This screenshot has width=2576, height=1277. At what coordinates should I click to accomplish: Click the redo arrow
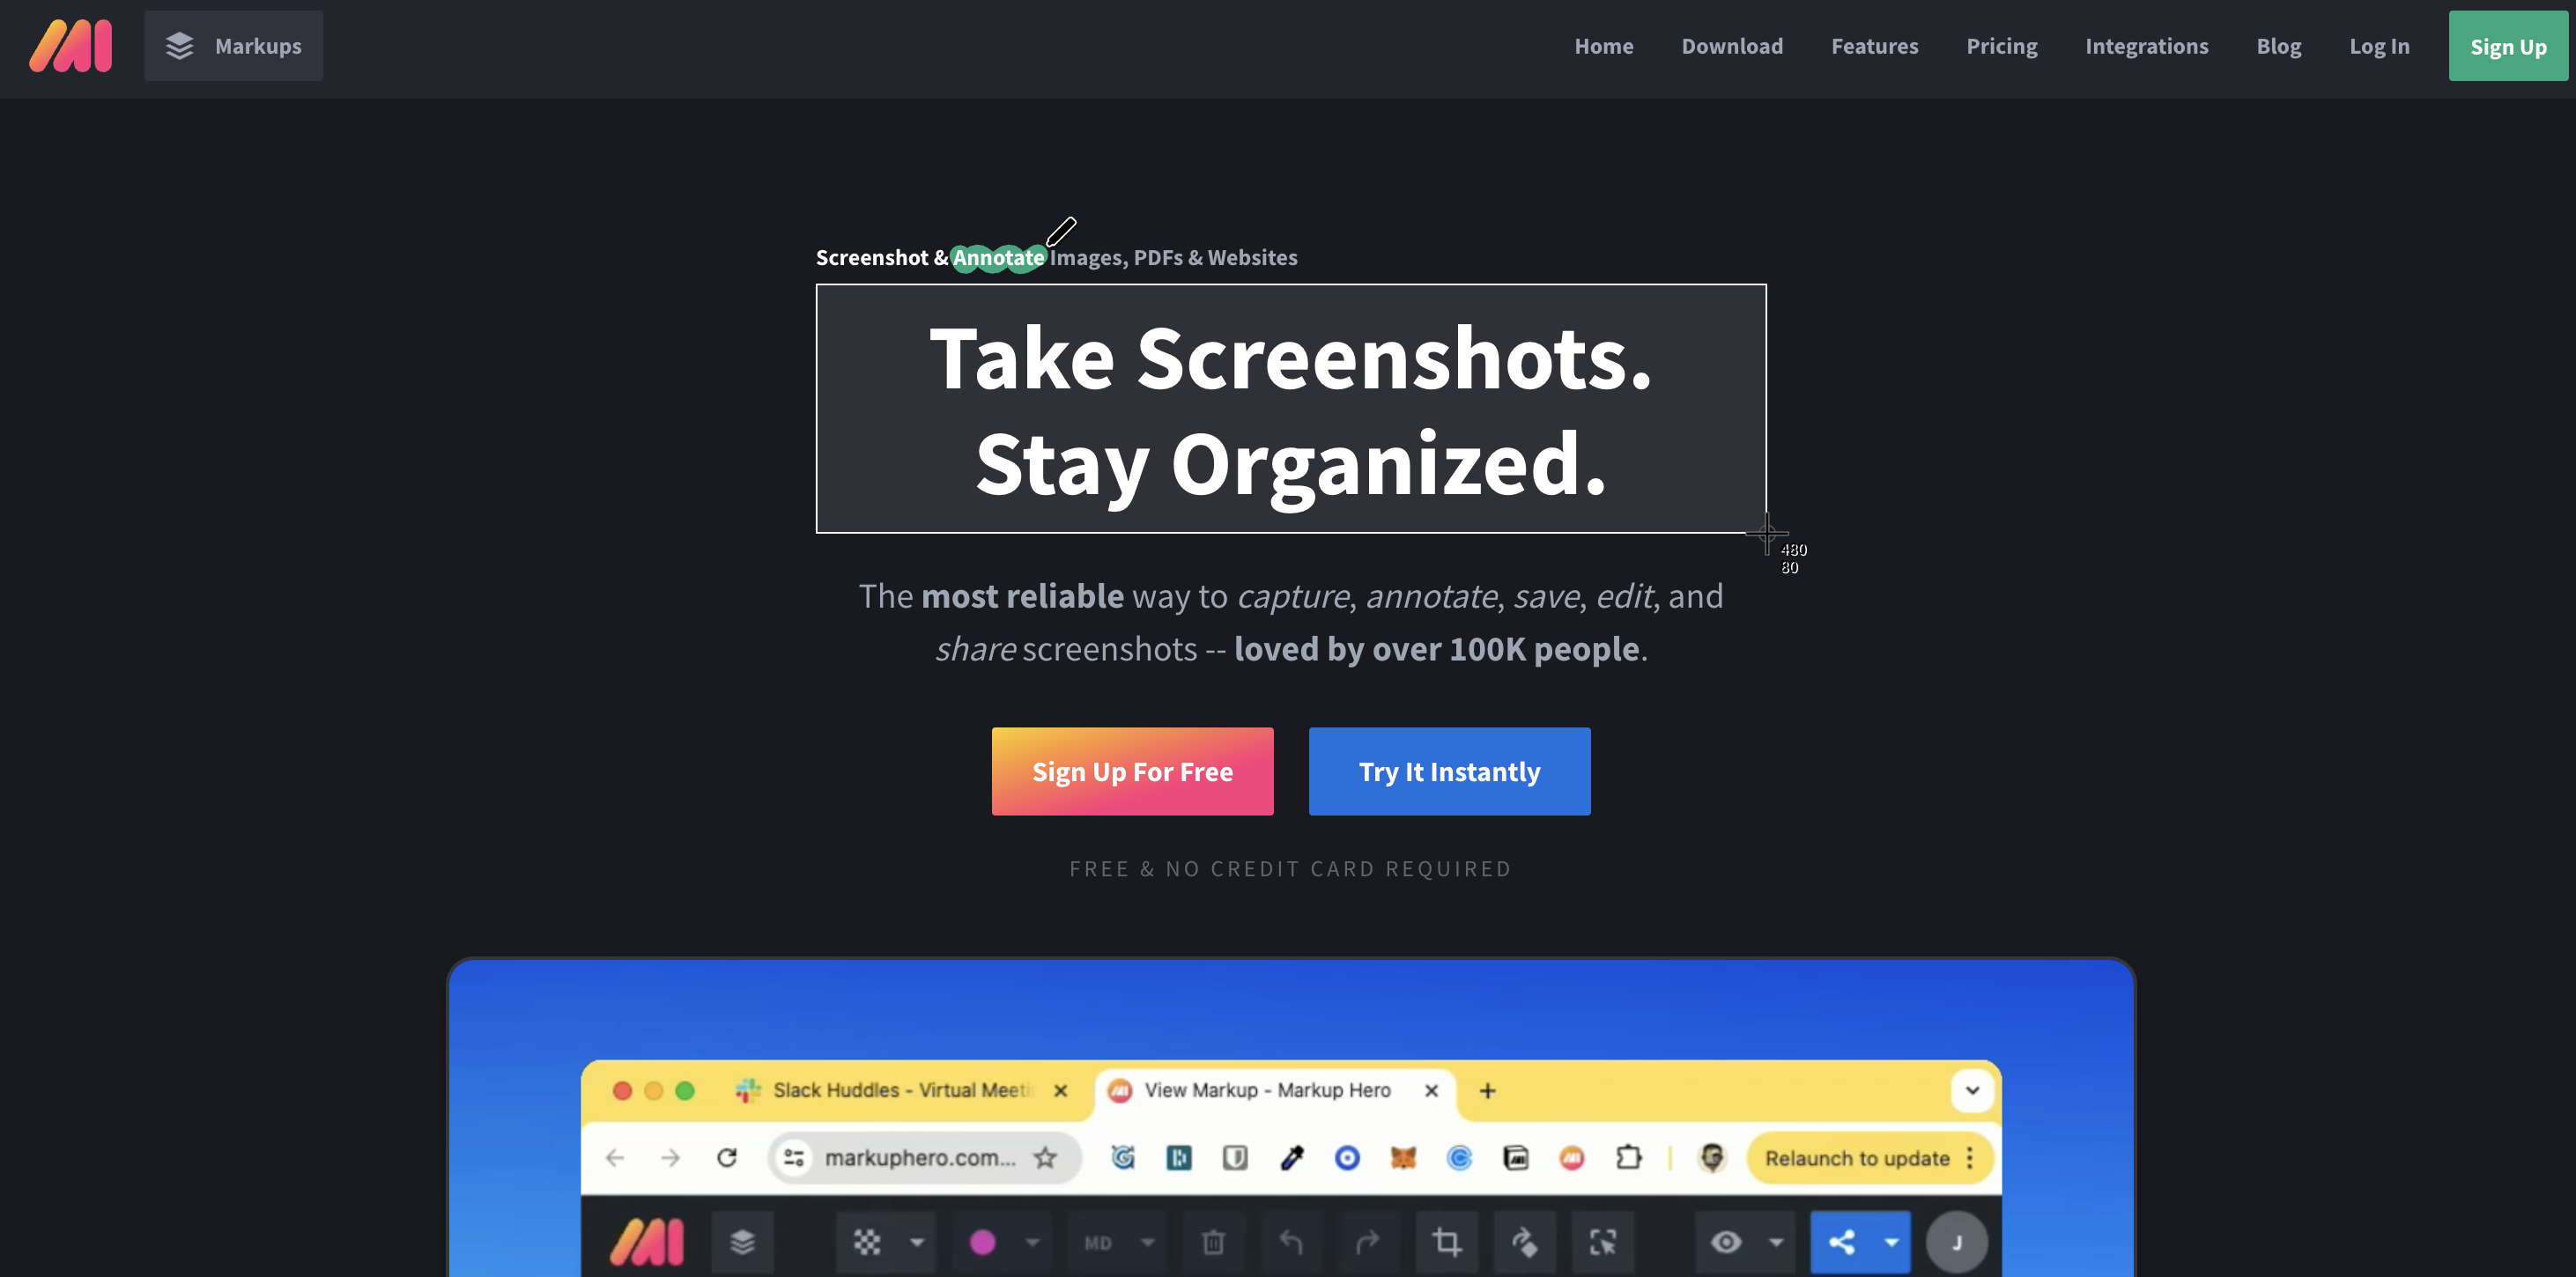pyautogui.click(x=1367, y=1242)
